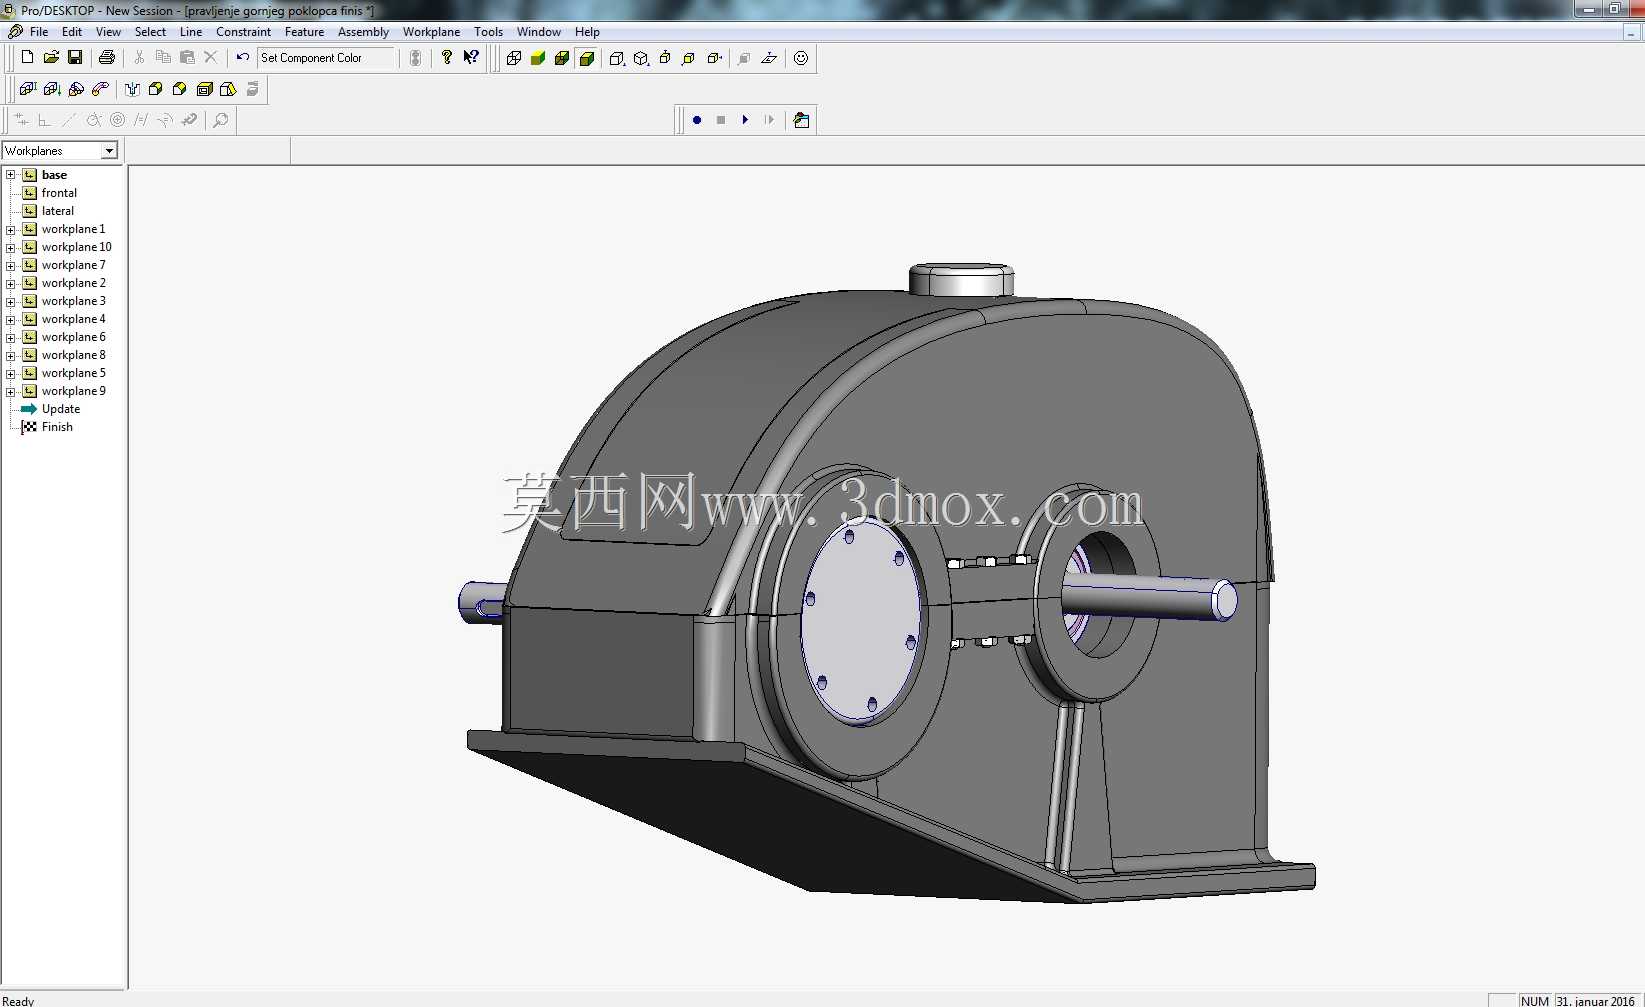Image resolution: width=1645 pixels, height=1007 pixels.
Task: Expand the workplane 7 node
Action: click(x=11, y=265)
